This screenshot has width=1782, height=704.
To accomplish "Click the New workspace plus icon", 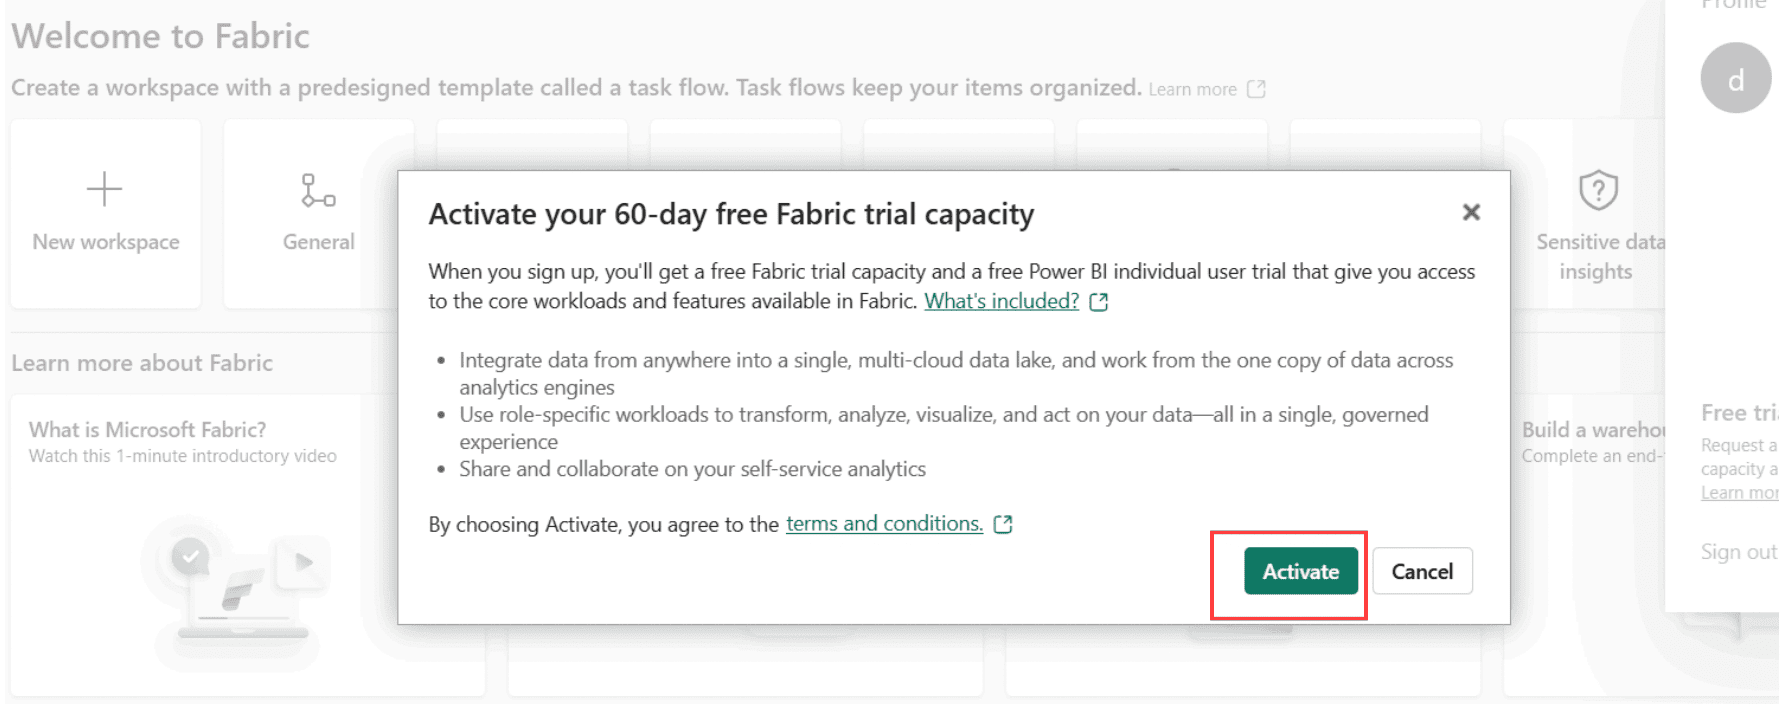I will tap(104, 189).
